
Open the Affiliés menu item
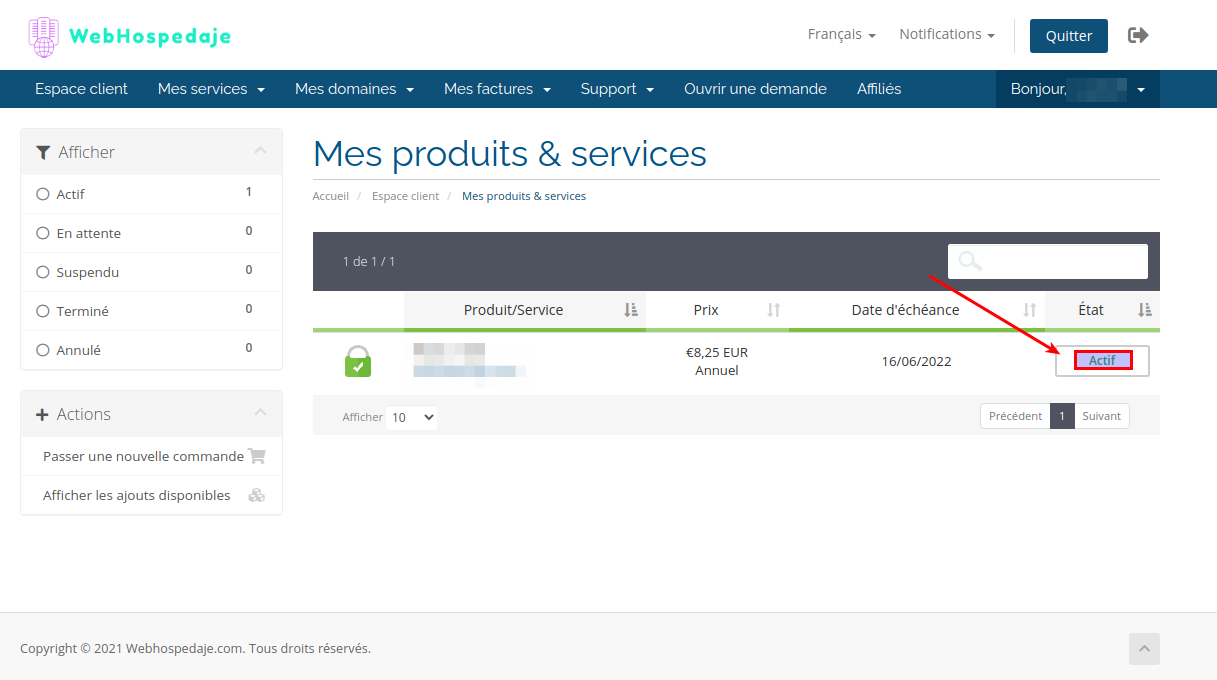(879, 89)
